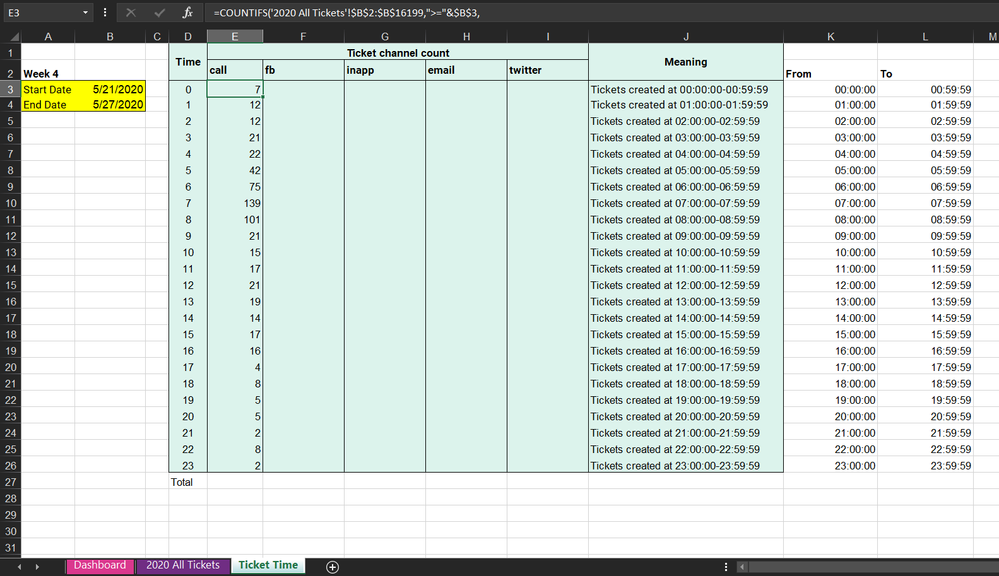Select column J header
The image size is (999, 576).
[x=686, y=37]
